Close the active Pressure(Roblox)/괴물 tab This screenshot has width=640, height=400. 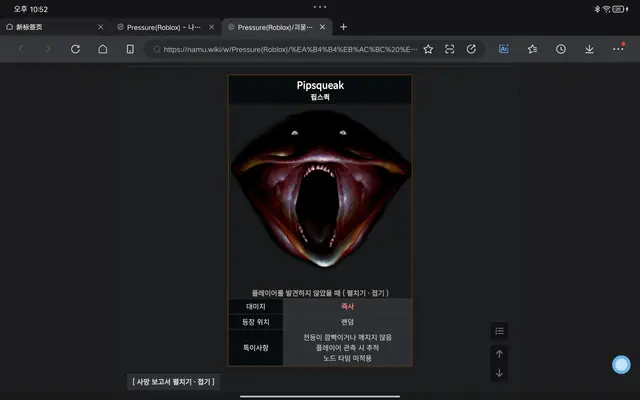[322, 27]
